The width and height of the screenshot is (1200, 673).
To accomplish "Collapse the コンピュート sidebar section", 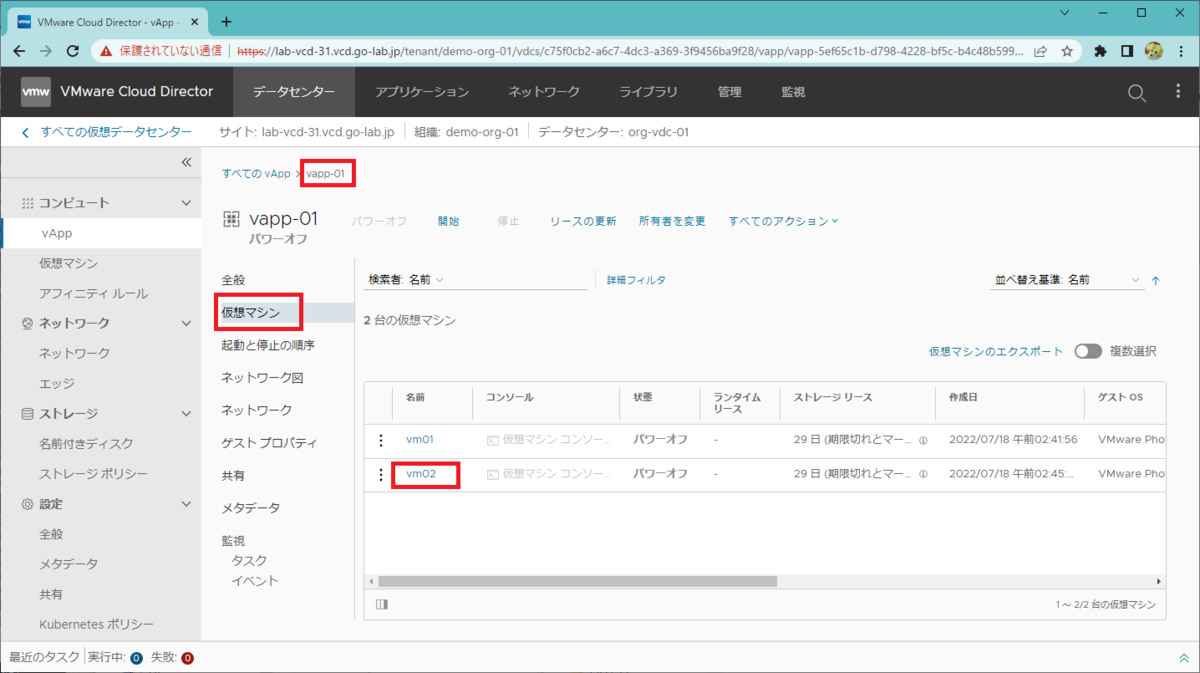I will 186,203.
